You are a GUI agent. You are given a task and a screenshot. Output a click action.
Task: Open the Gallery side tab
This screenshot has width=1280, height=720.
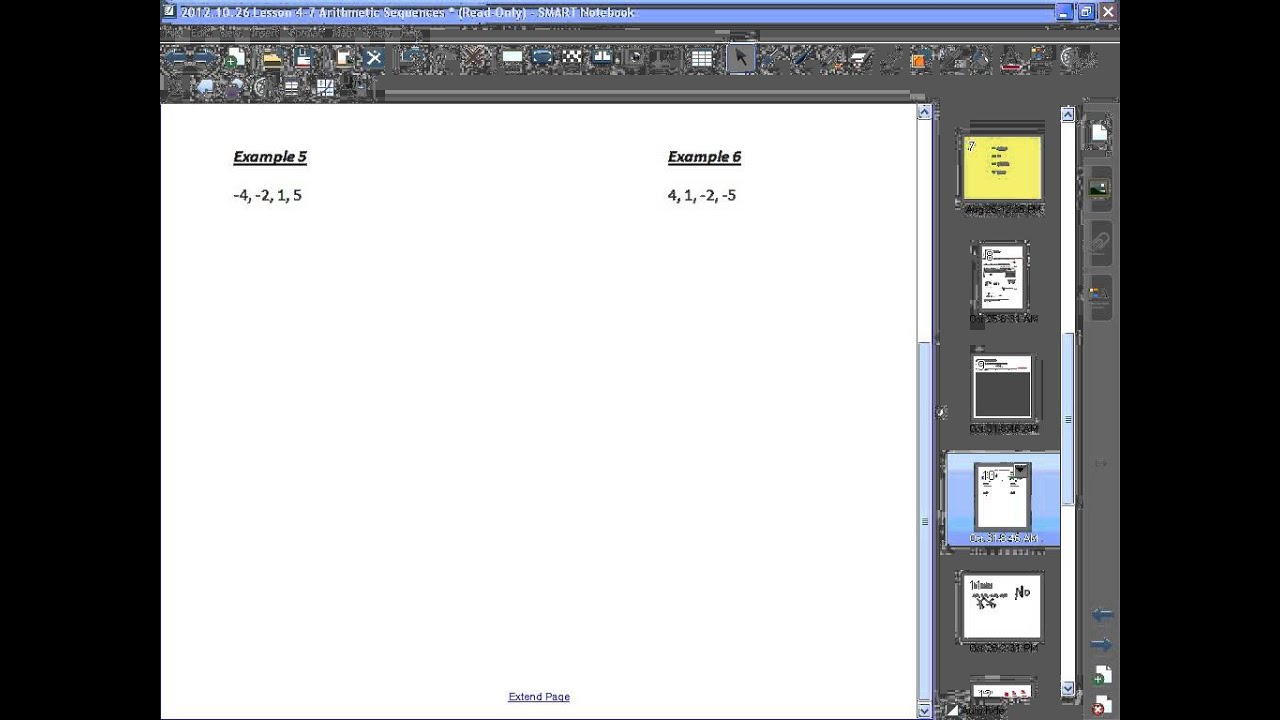(x=1098, y=188)
